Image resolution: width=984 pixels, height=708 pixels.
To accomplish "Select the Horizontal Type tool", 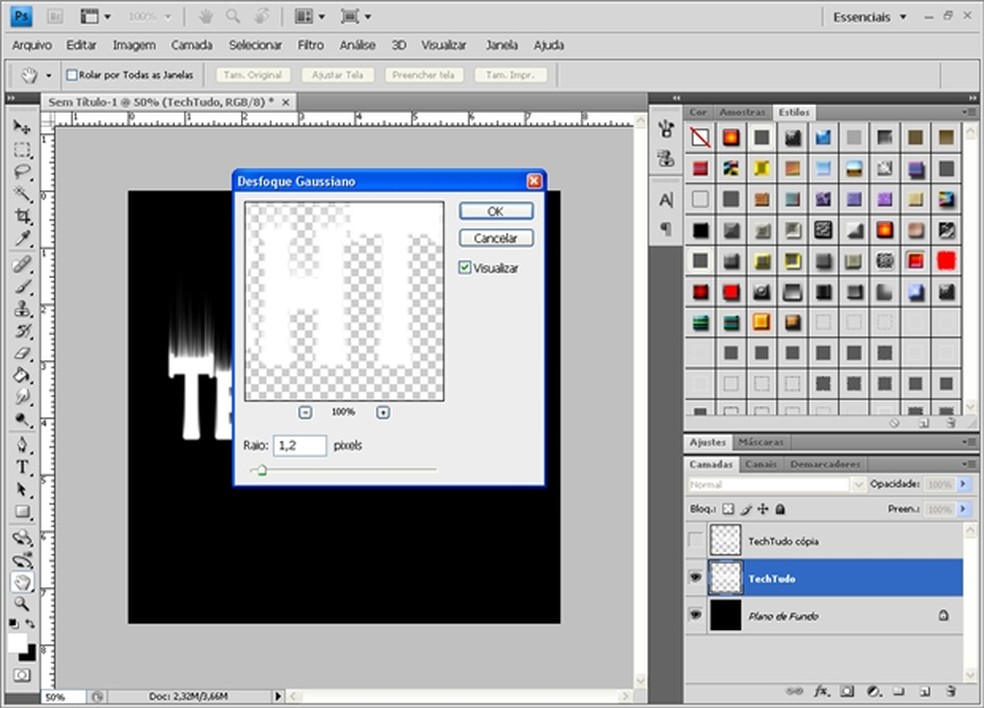I will click(22, 468).
